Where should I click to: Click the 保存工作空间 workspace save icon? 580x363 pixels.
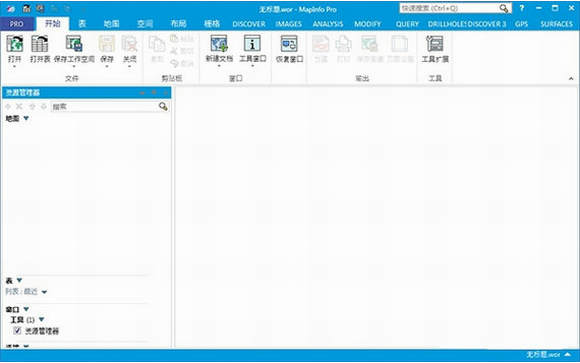tap(74, 43)
